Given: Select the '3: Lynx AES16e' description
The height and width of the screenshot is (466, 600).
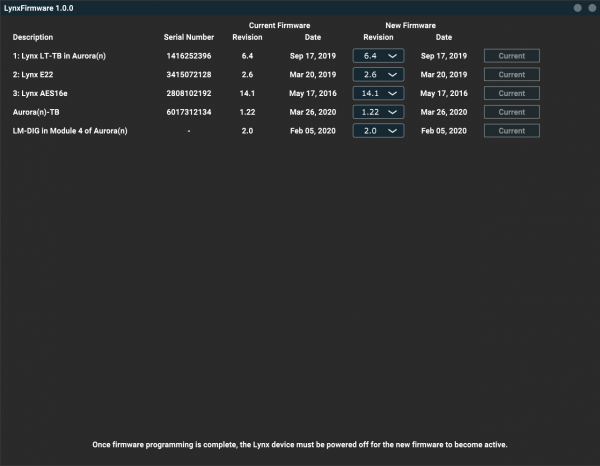Looking at the screenshot, I should point(40,93).
